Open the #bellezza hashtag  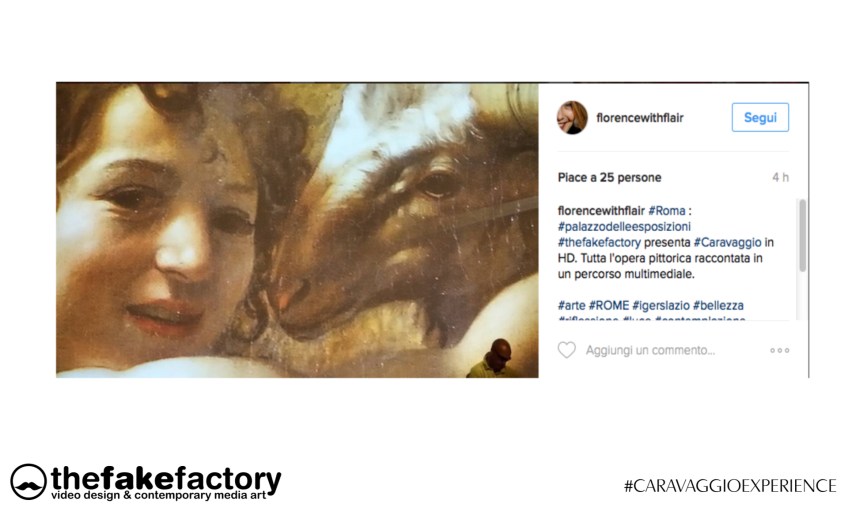(x=718, y=305)
